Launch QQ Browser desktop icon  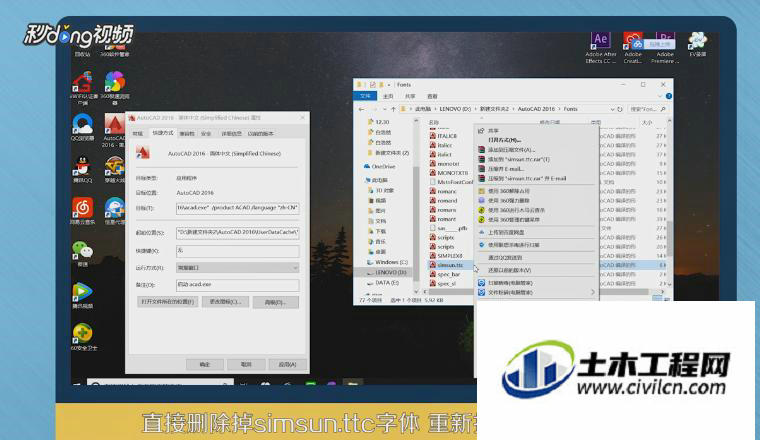[x=83, y=127]
